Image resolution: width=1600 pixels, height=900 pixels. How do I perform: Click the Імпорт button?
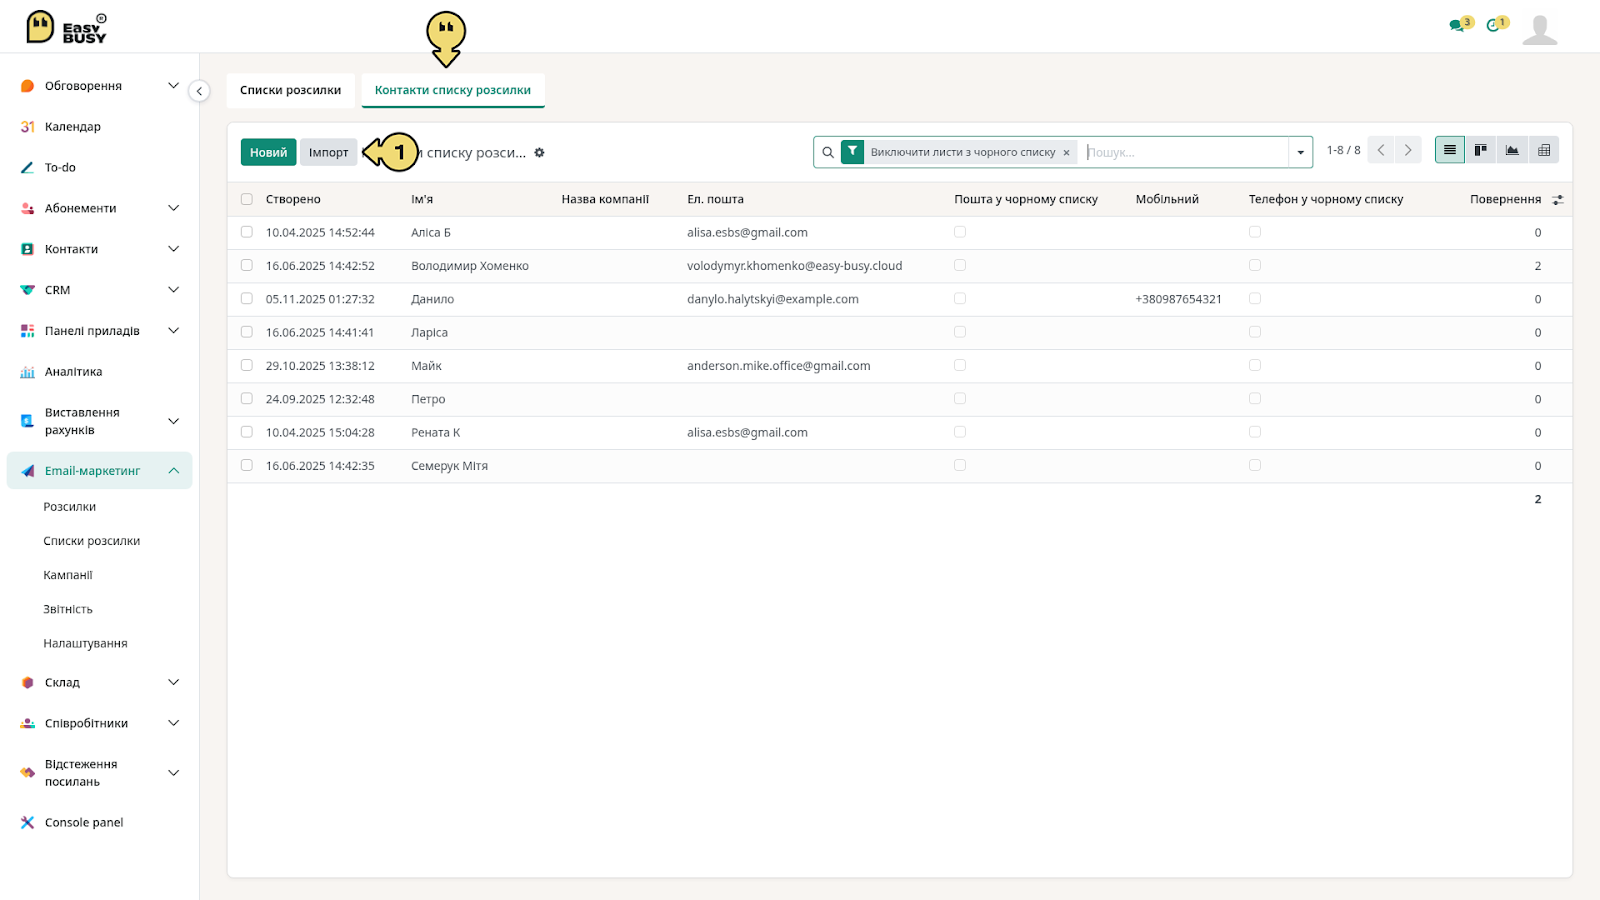[328, 152]
